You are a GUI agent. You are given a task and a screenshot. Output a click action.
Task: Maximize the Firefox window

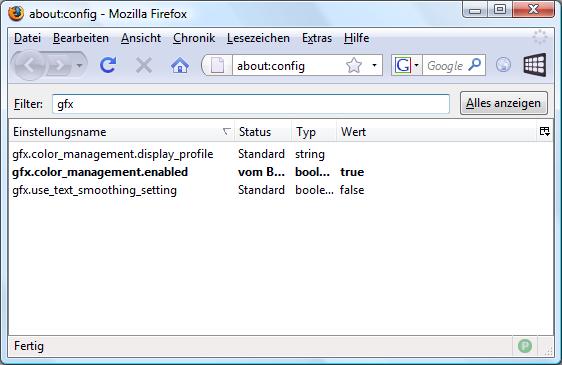[x=500, y=9]
